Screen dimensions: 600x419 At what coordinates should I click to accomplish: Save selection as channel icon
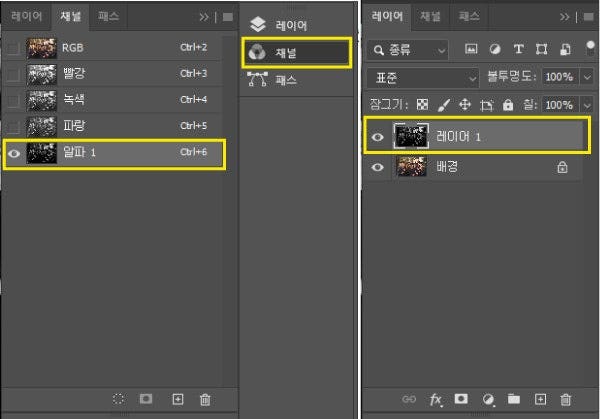(146, 399)
